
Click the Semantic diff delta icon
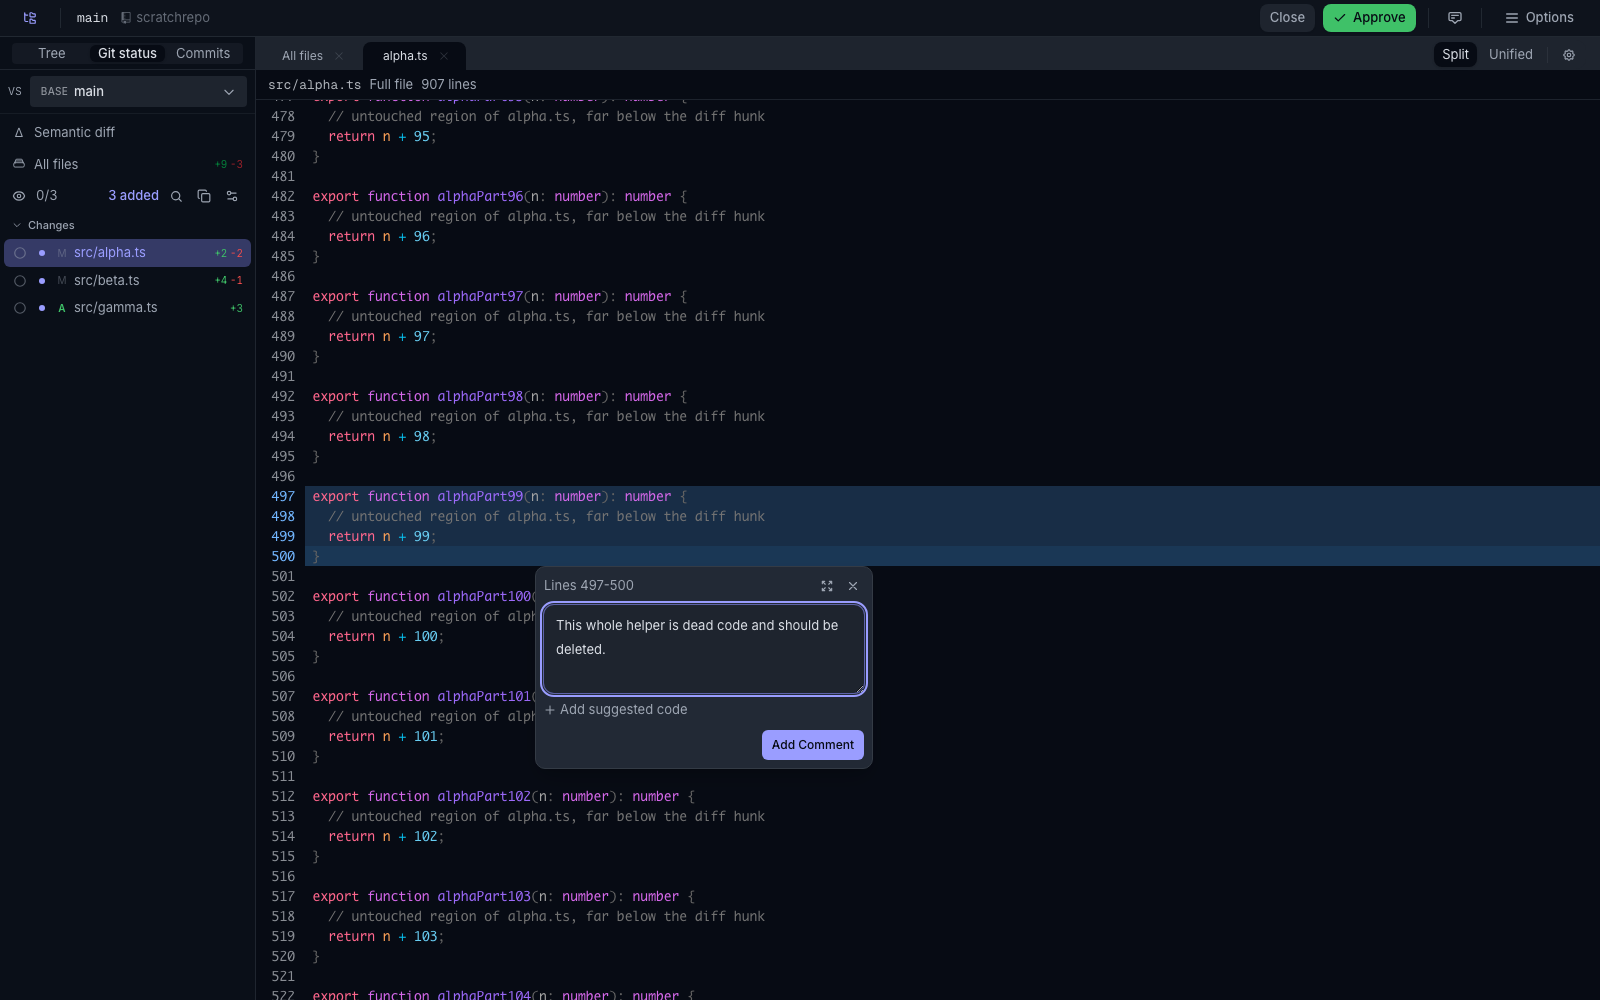click(x=19, y=132)
